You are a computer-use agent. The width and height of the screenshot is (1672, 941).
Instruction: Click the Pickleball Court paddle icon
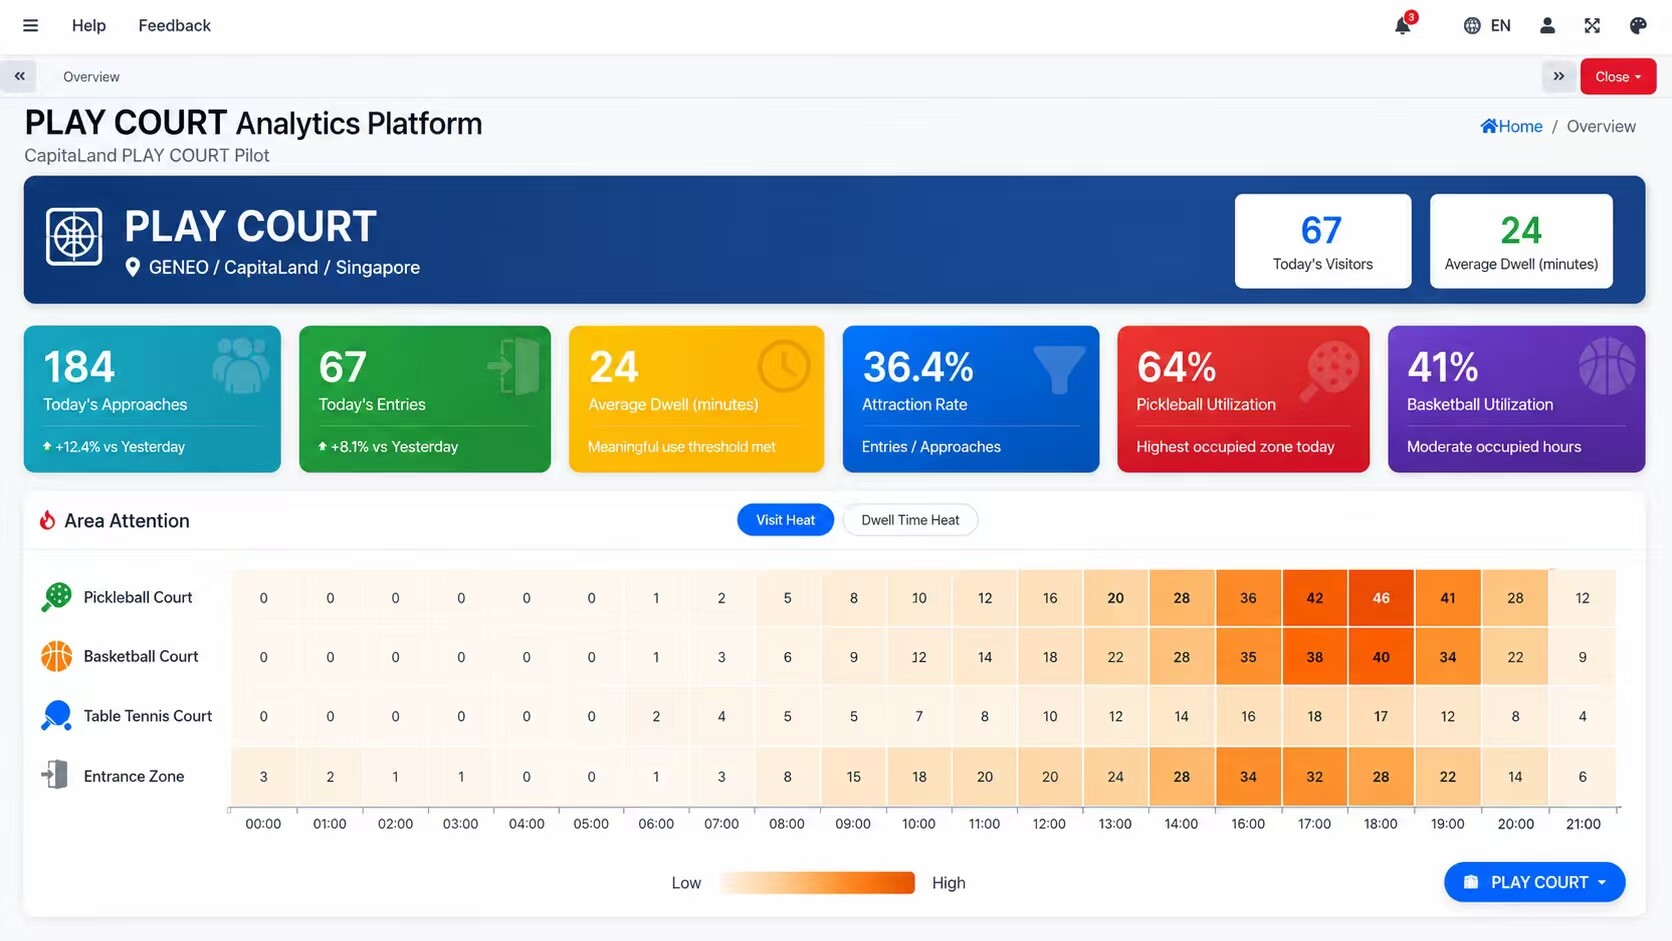pos(56,597)
